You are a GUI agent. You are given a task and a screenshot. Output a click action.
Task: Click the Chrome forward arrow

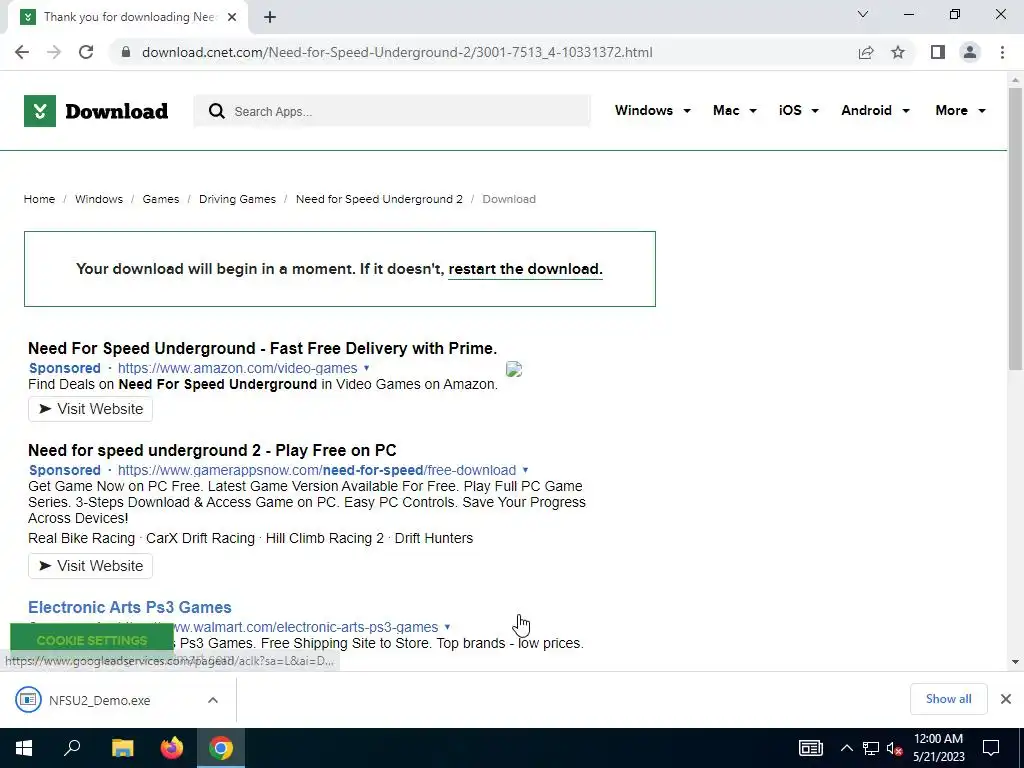(x=54, y=52)
